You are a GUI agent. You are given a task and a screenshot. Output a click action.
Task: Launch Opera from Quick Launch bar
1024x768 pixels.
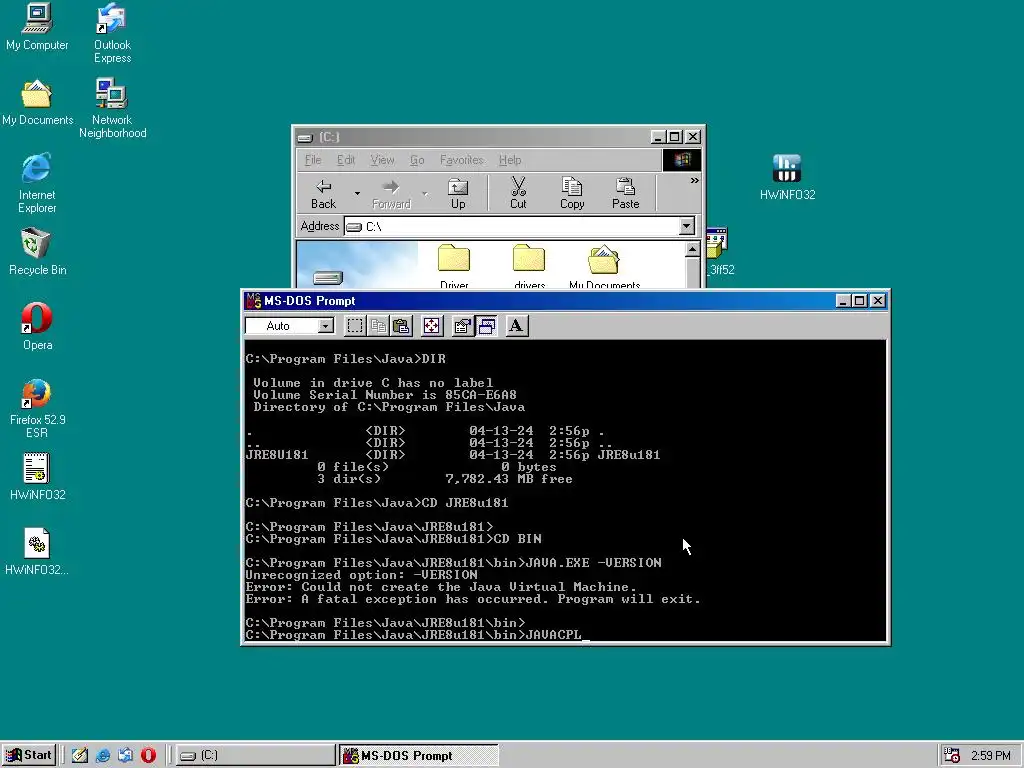pyautogui.click(x=148, y=755)
